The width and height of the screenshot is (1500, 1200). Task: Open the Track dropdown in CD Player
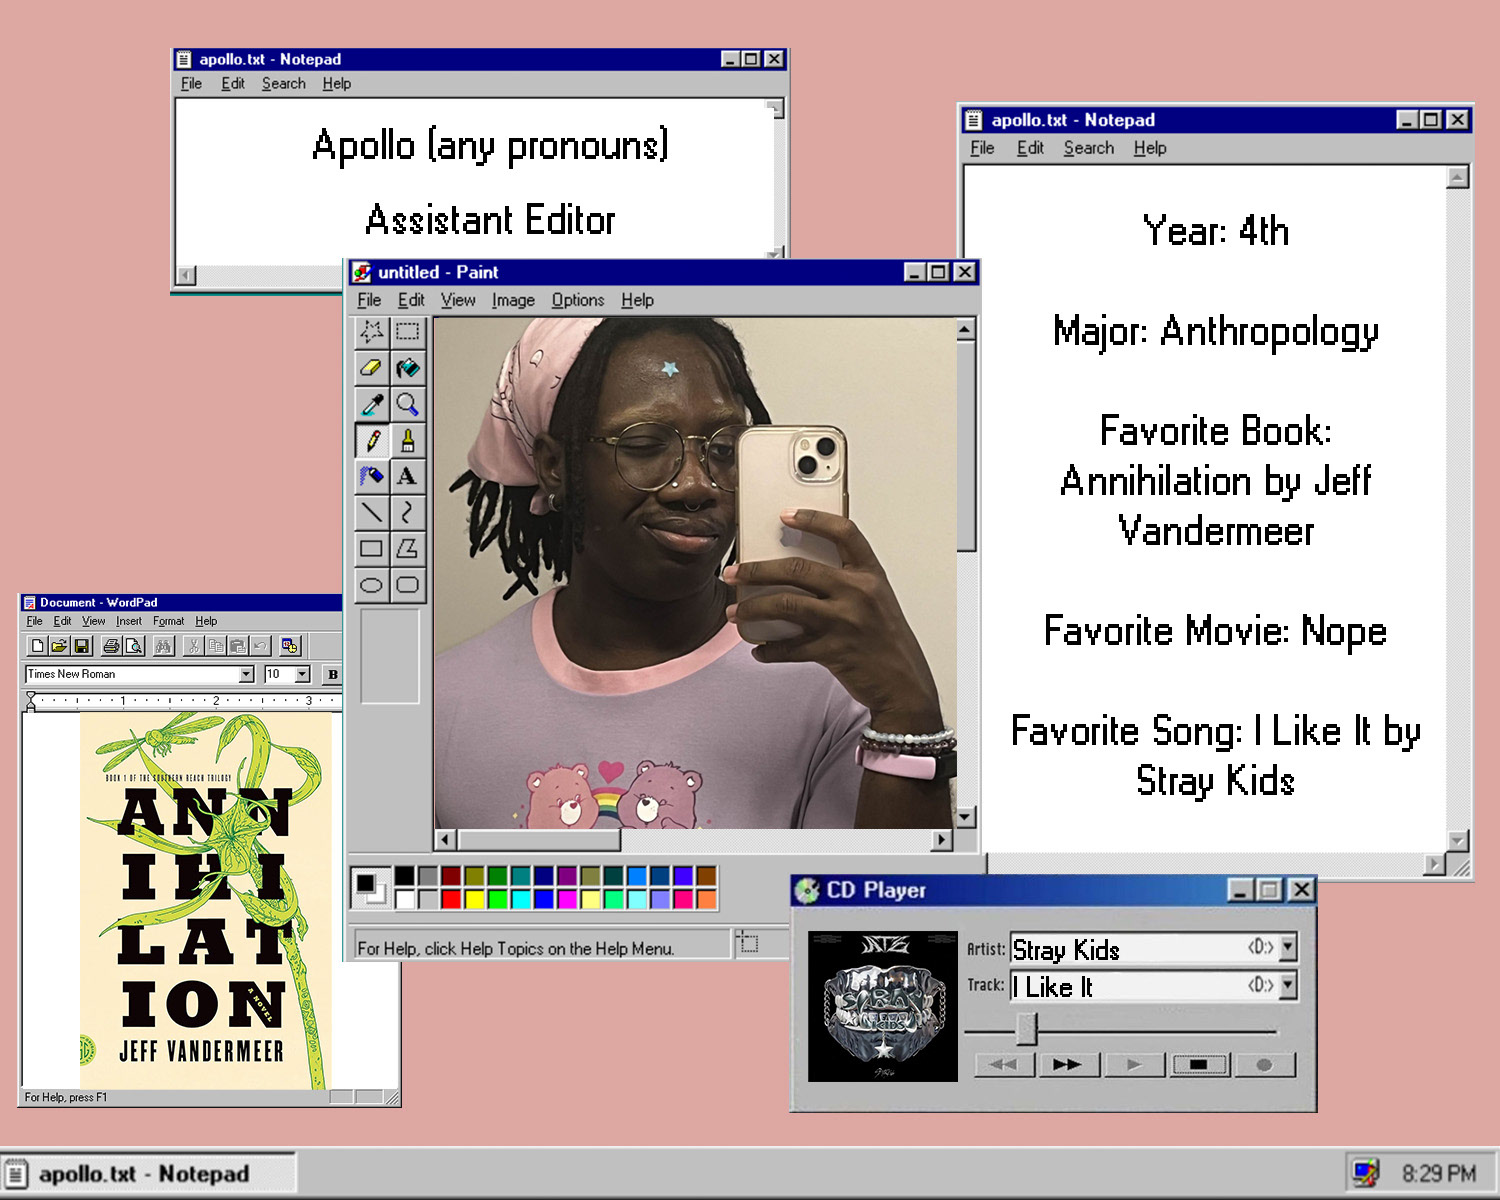pyautogui.click(x=1288, y=985)
